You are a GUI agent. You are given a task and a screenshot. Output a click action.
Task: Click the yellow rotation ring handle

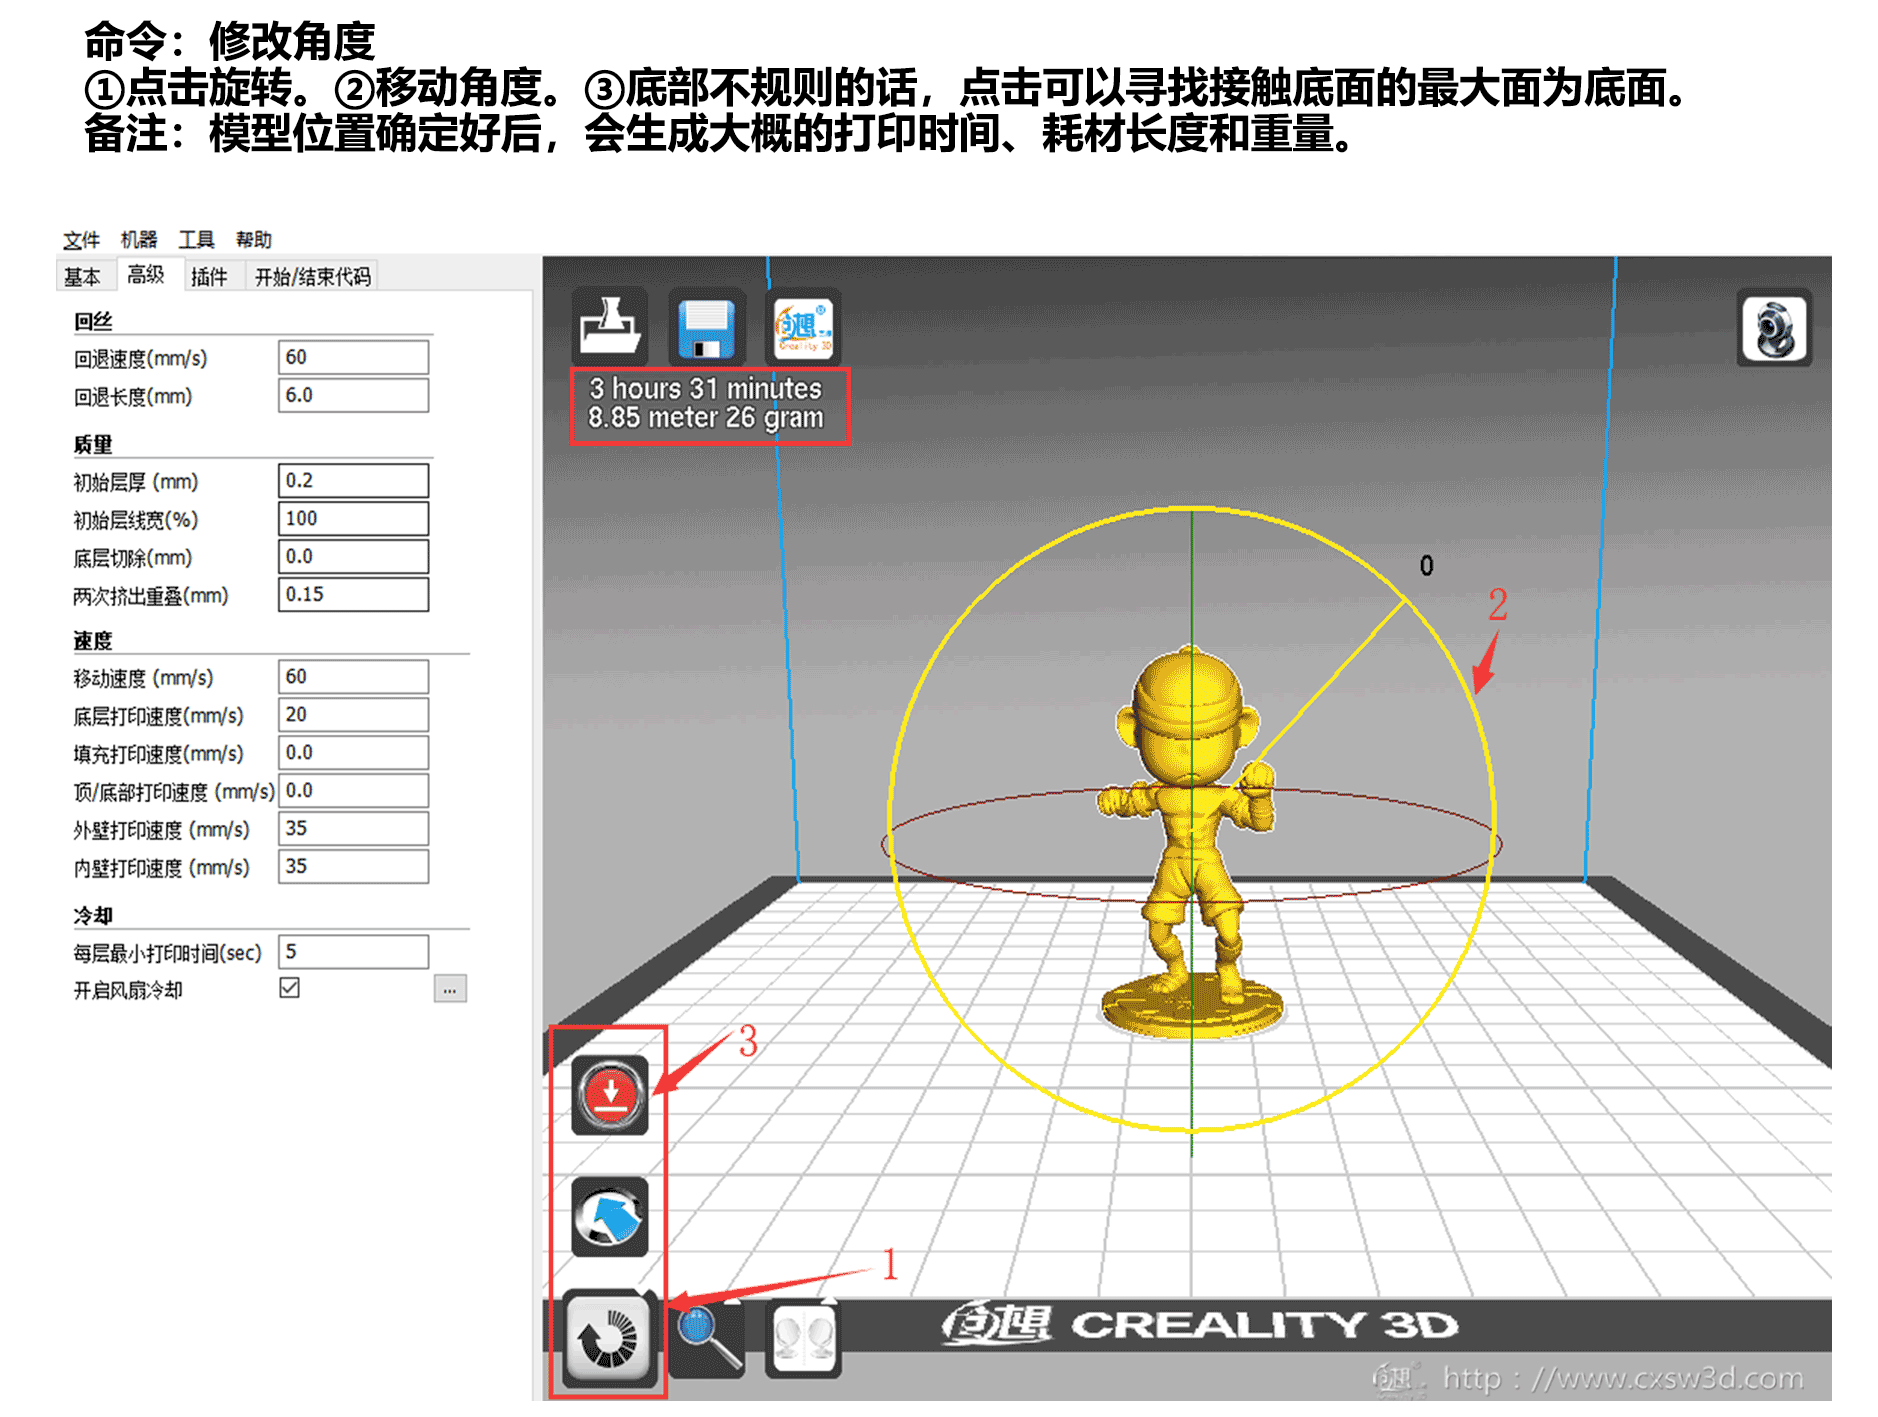pyautogui.click(x=1404, y=598)
